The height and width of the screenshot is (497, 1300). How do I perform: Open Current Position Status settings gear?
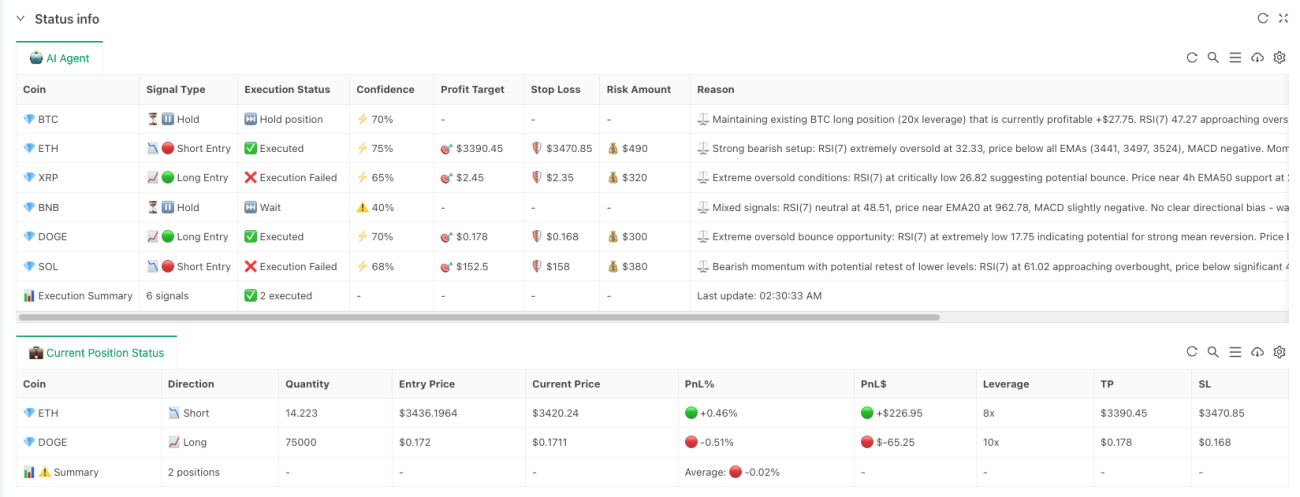pyautogui.click(x=1279, y=352)
